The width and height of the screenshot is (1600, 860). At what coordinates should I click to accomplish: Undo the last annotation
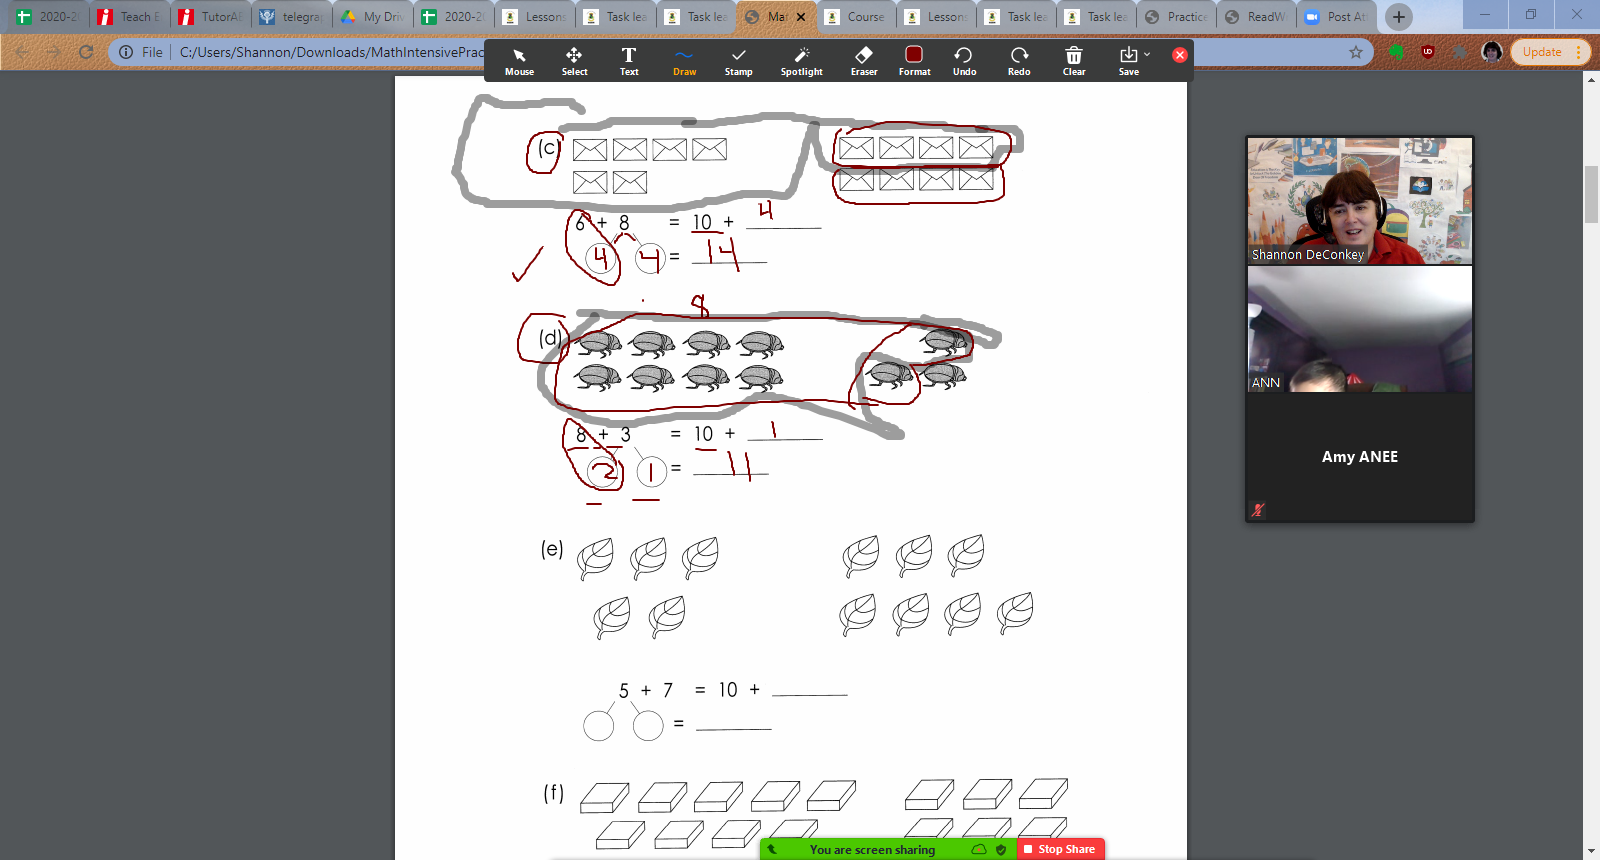(964, 61)
